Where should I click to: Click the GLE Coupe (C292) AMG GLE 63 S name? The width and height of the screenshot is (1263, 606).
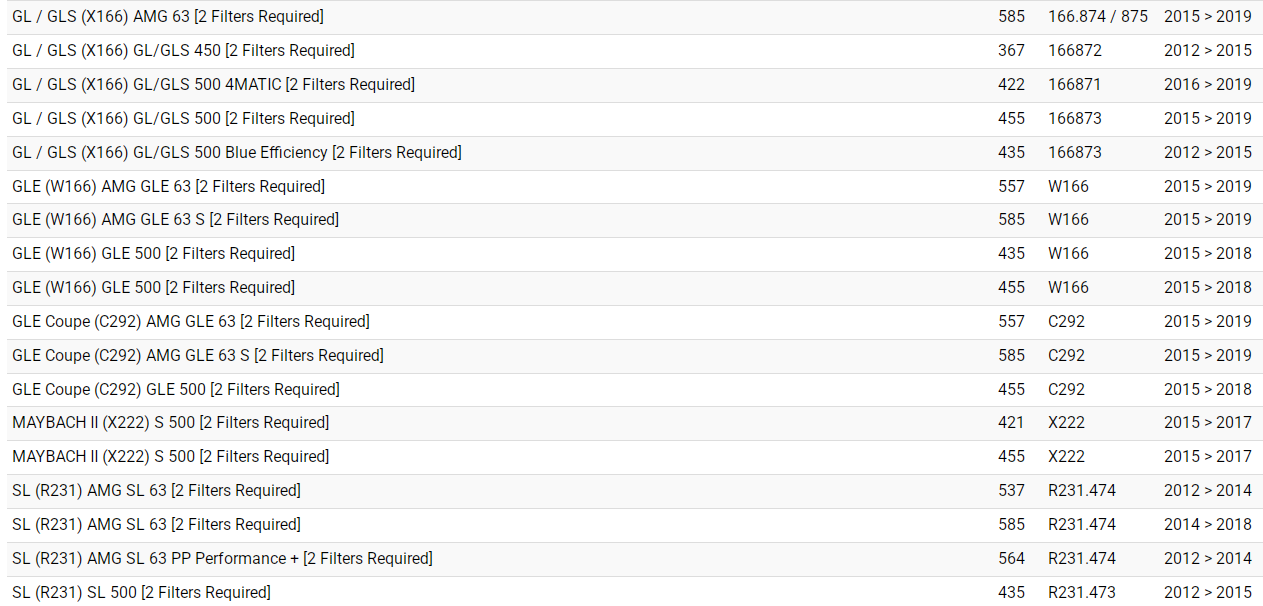197,356
